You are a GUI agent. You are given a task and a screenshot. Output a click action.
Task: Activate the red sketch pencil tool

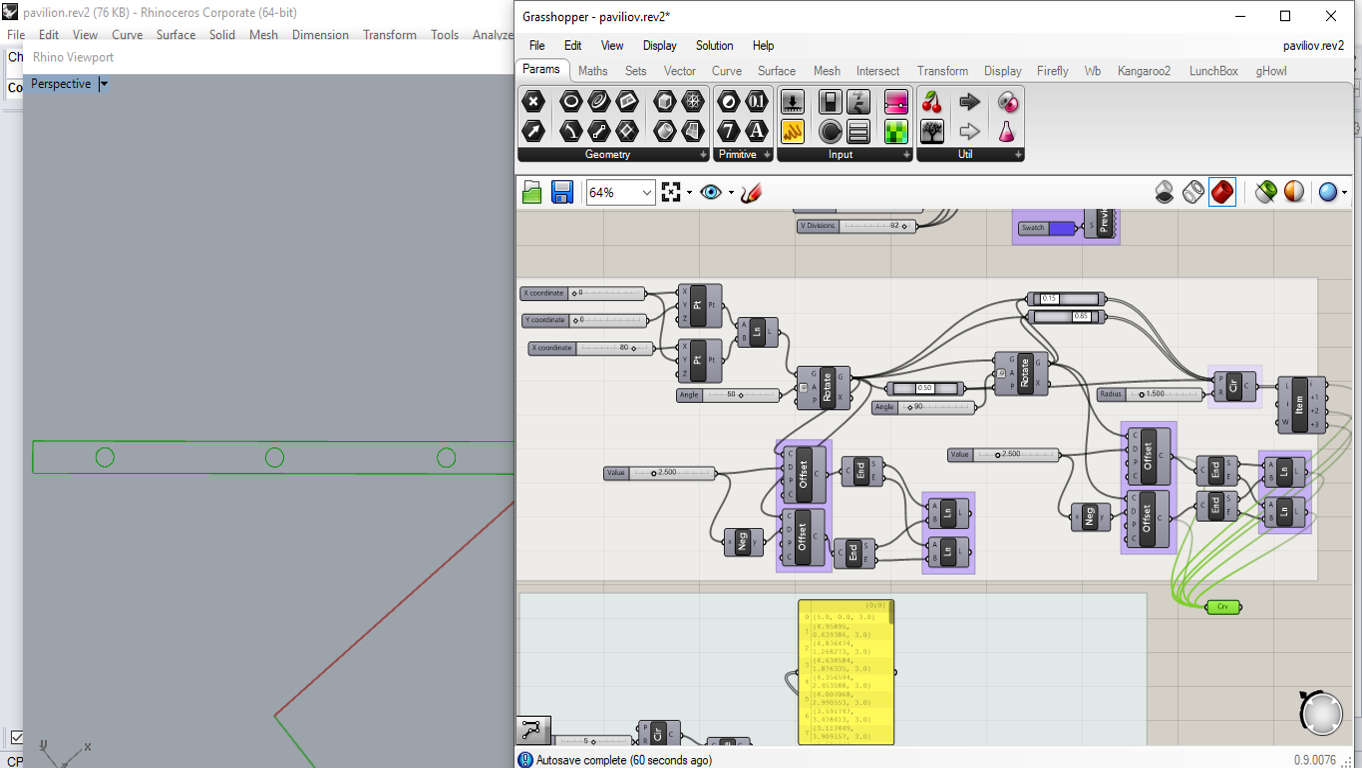pos(752,192)
